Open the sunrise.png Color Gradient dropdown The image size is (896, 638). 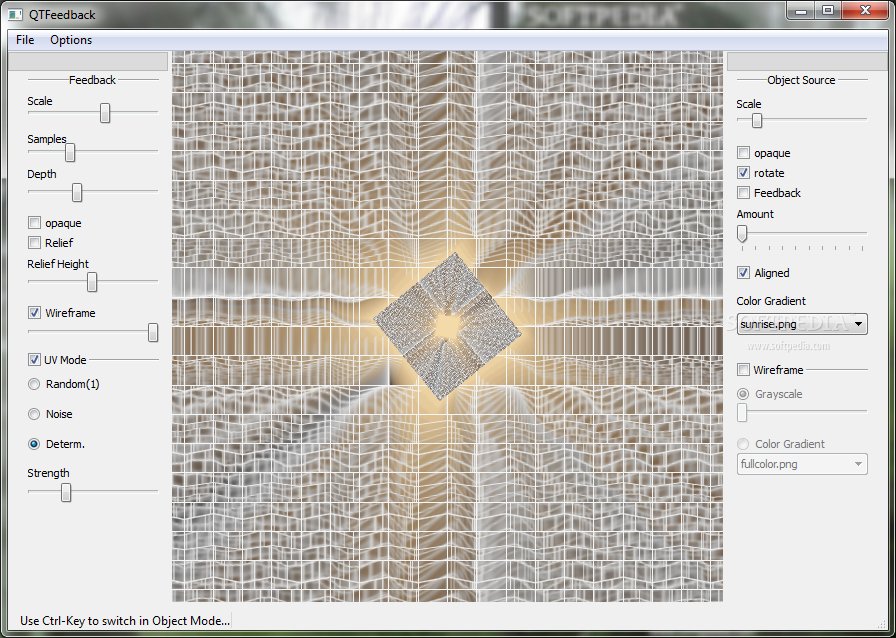pos(802,324)
